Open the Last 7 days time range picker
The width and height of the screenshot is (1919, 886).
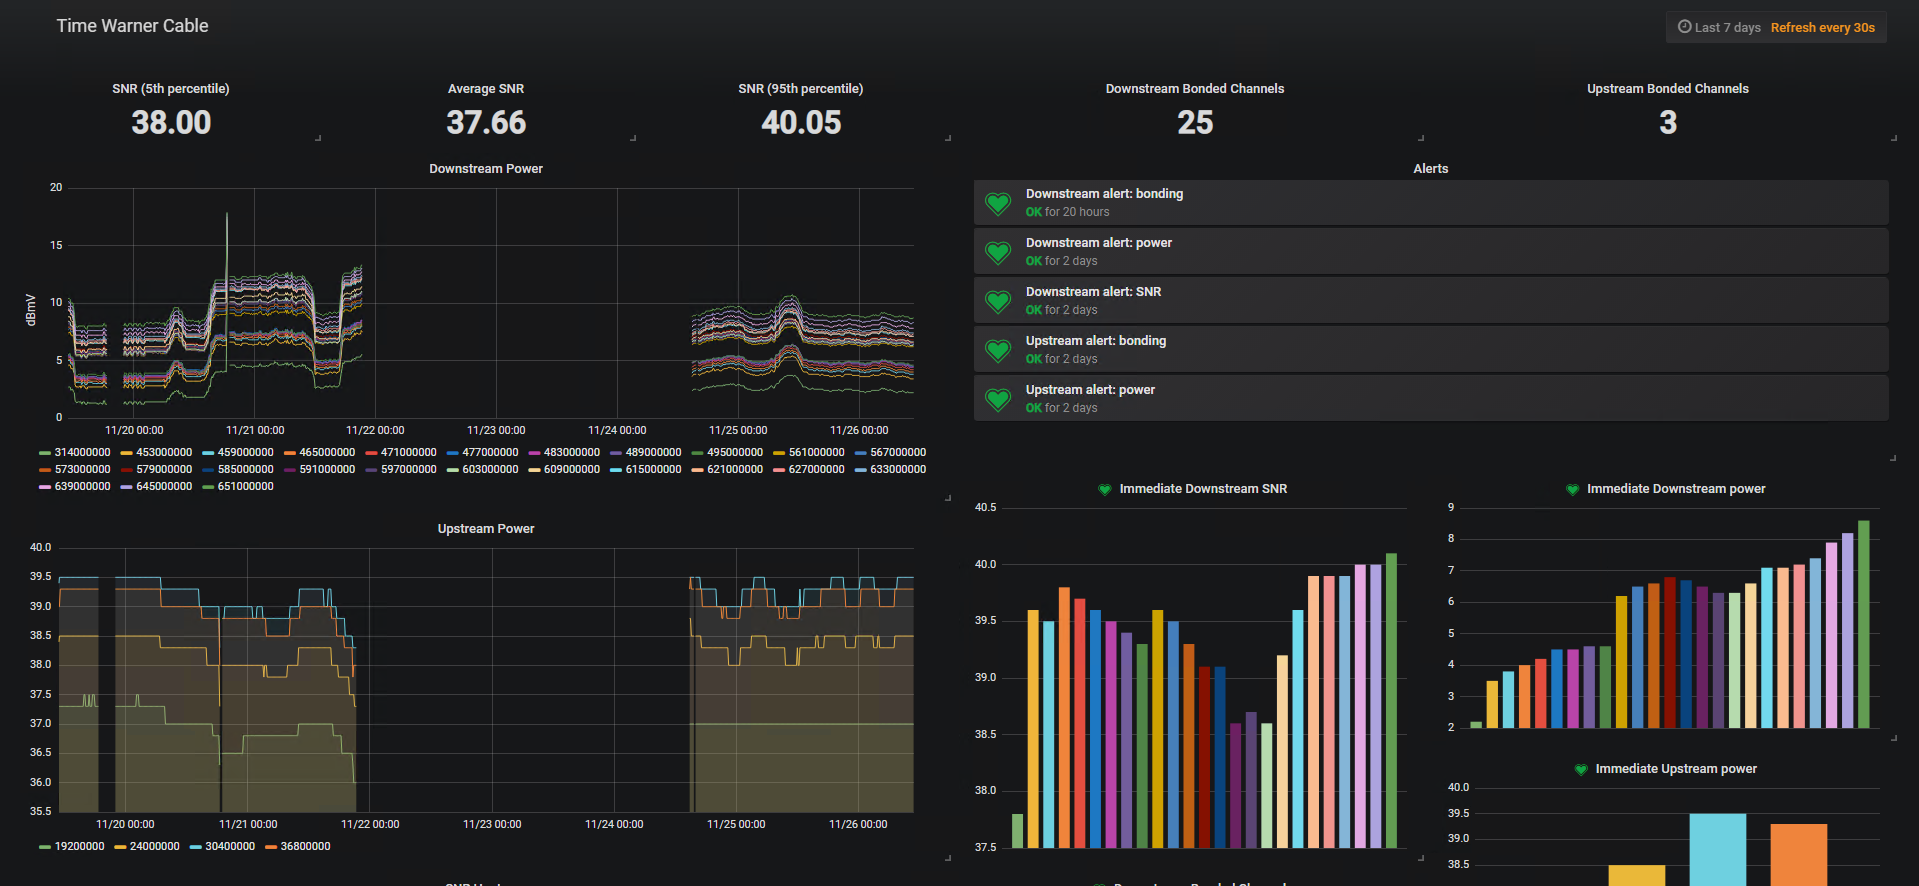(x=1719, y=27)
